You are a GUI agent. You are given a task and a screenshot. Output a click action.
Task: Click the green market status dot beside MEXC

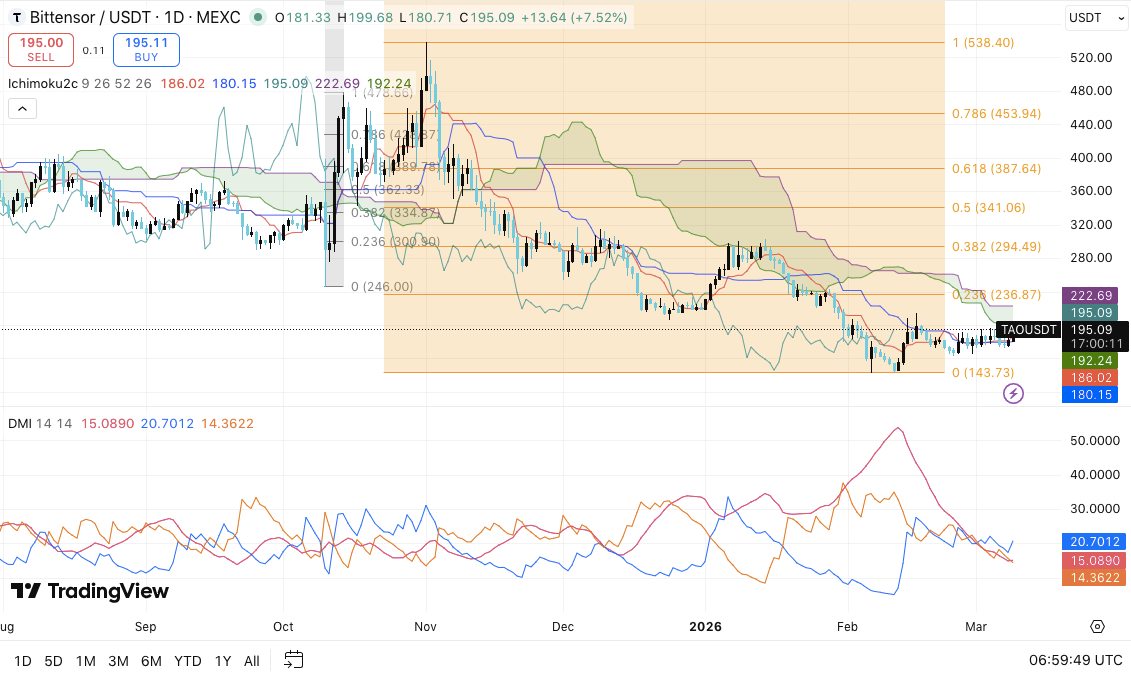click(258, 17)
